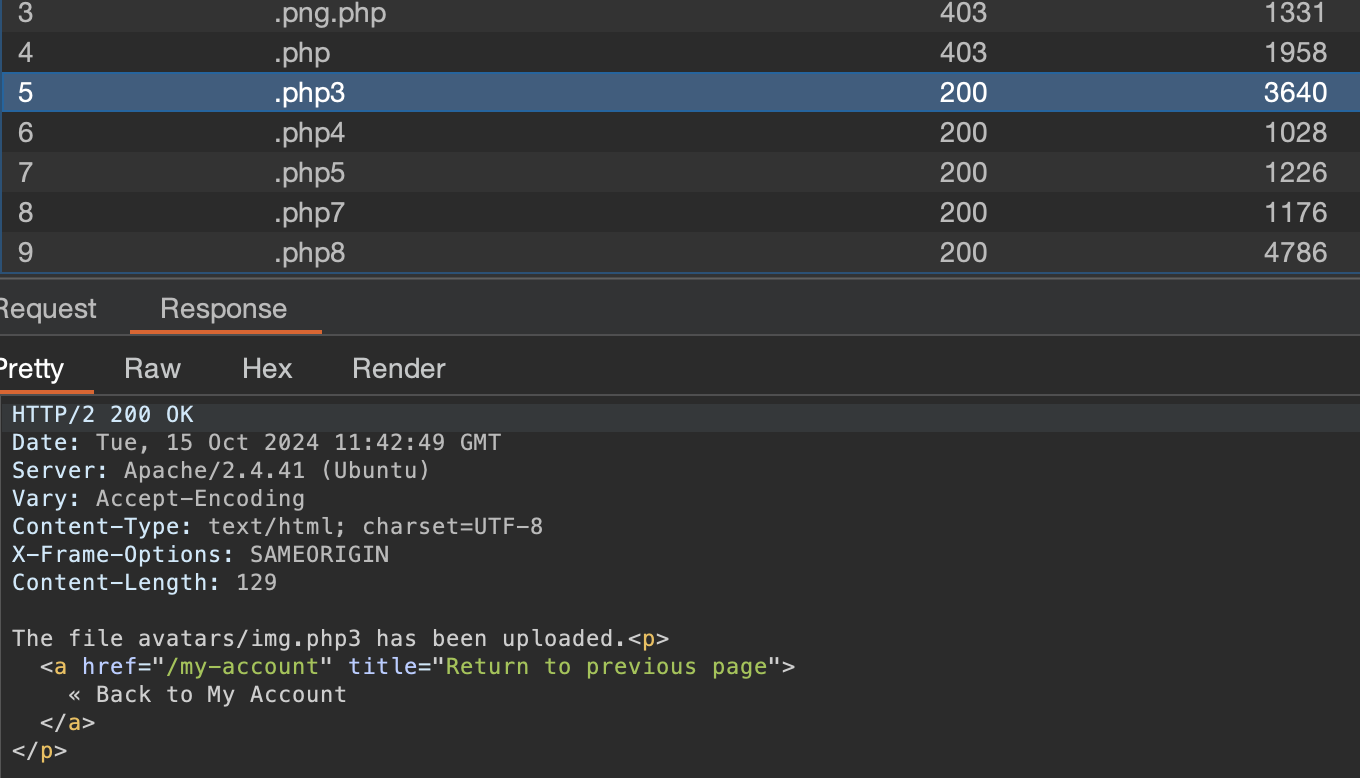The image size is (1360, 778).
Task: Switch to the Raw view tab
Action: [x=152, y=369]
